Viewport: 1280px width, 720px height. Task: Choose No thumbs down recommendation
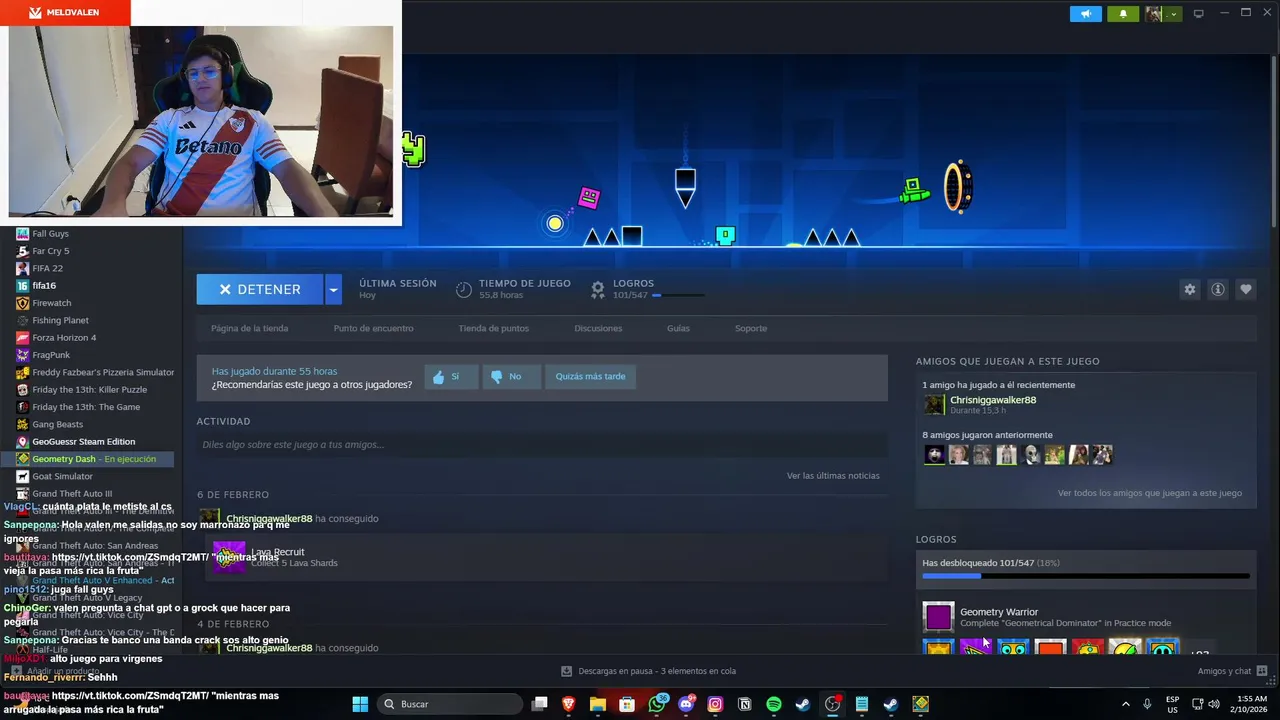tap(512, 377)
